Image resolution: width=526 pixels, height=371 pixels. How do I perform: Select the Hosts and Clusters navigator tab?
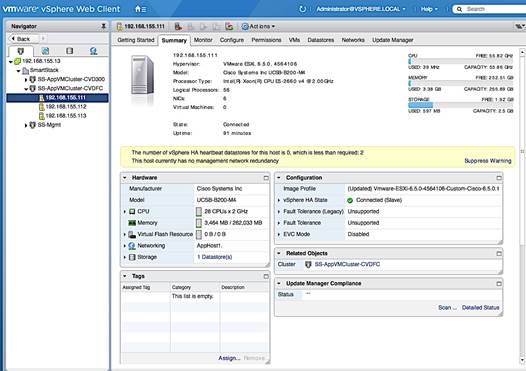click(21, 51)
